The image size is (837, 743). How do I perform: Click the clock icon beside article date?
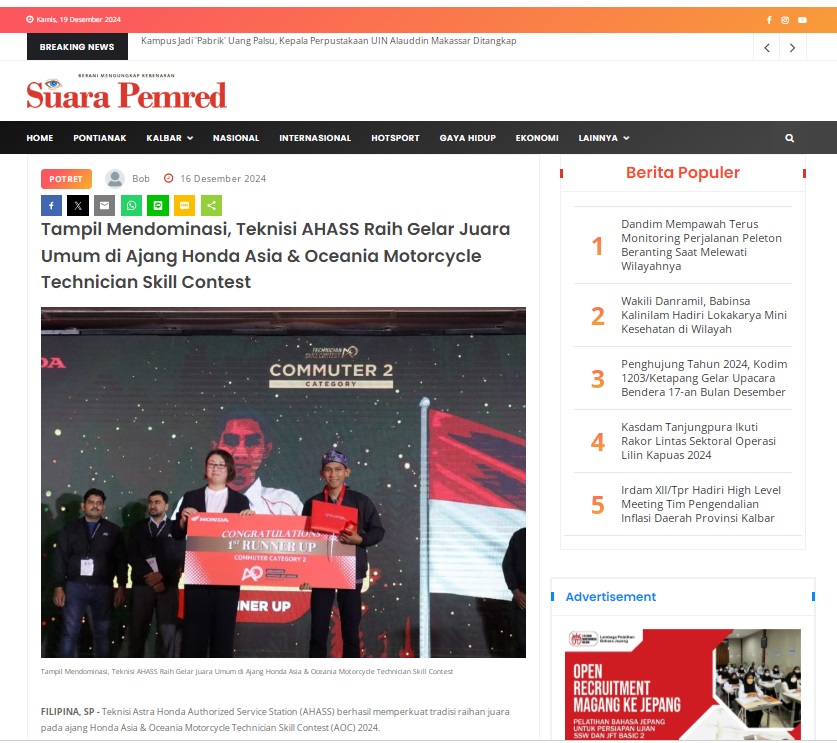point(169,178)
